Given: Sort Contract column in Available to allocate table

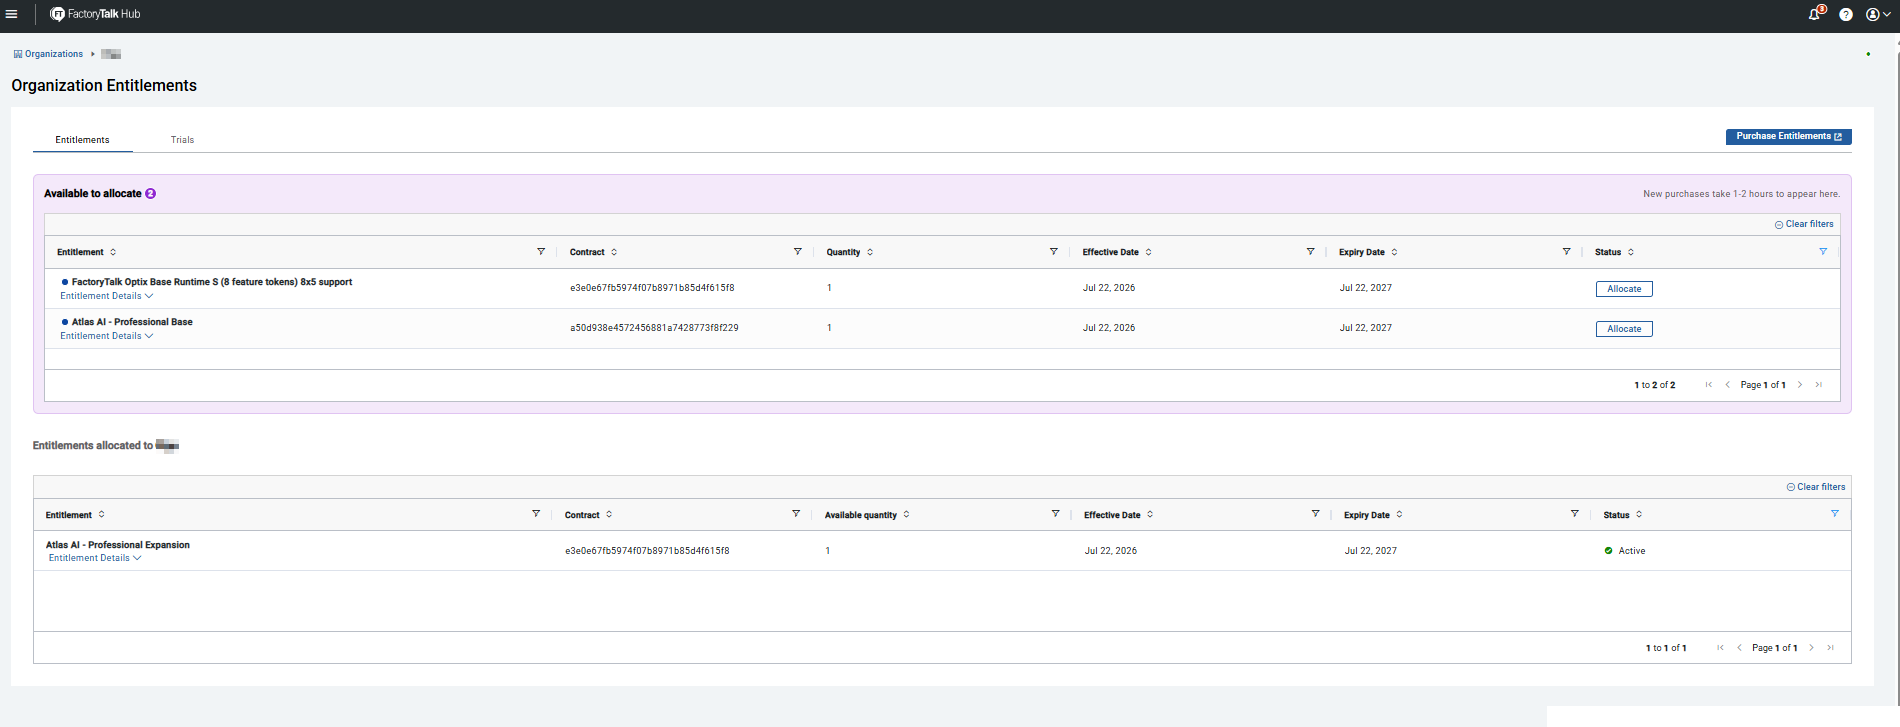Looking at the screenshot, I should pos(614,252).
